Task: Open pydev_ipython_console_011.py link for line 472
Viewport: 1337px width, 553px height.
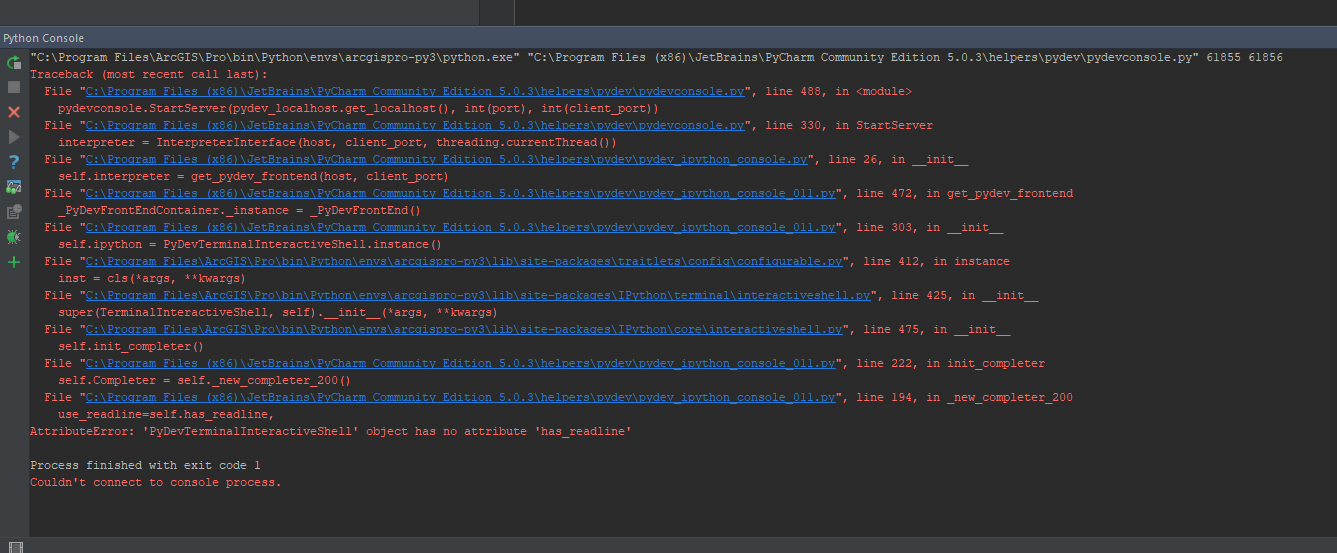Action: (460, 193)
